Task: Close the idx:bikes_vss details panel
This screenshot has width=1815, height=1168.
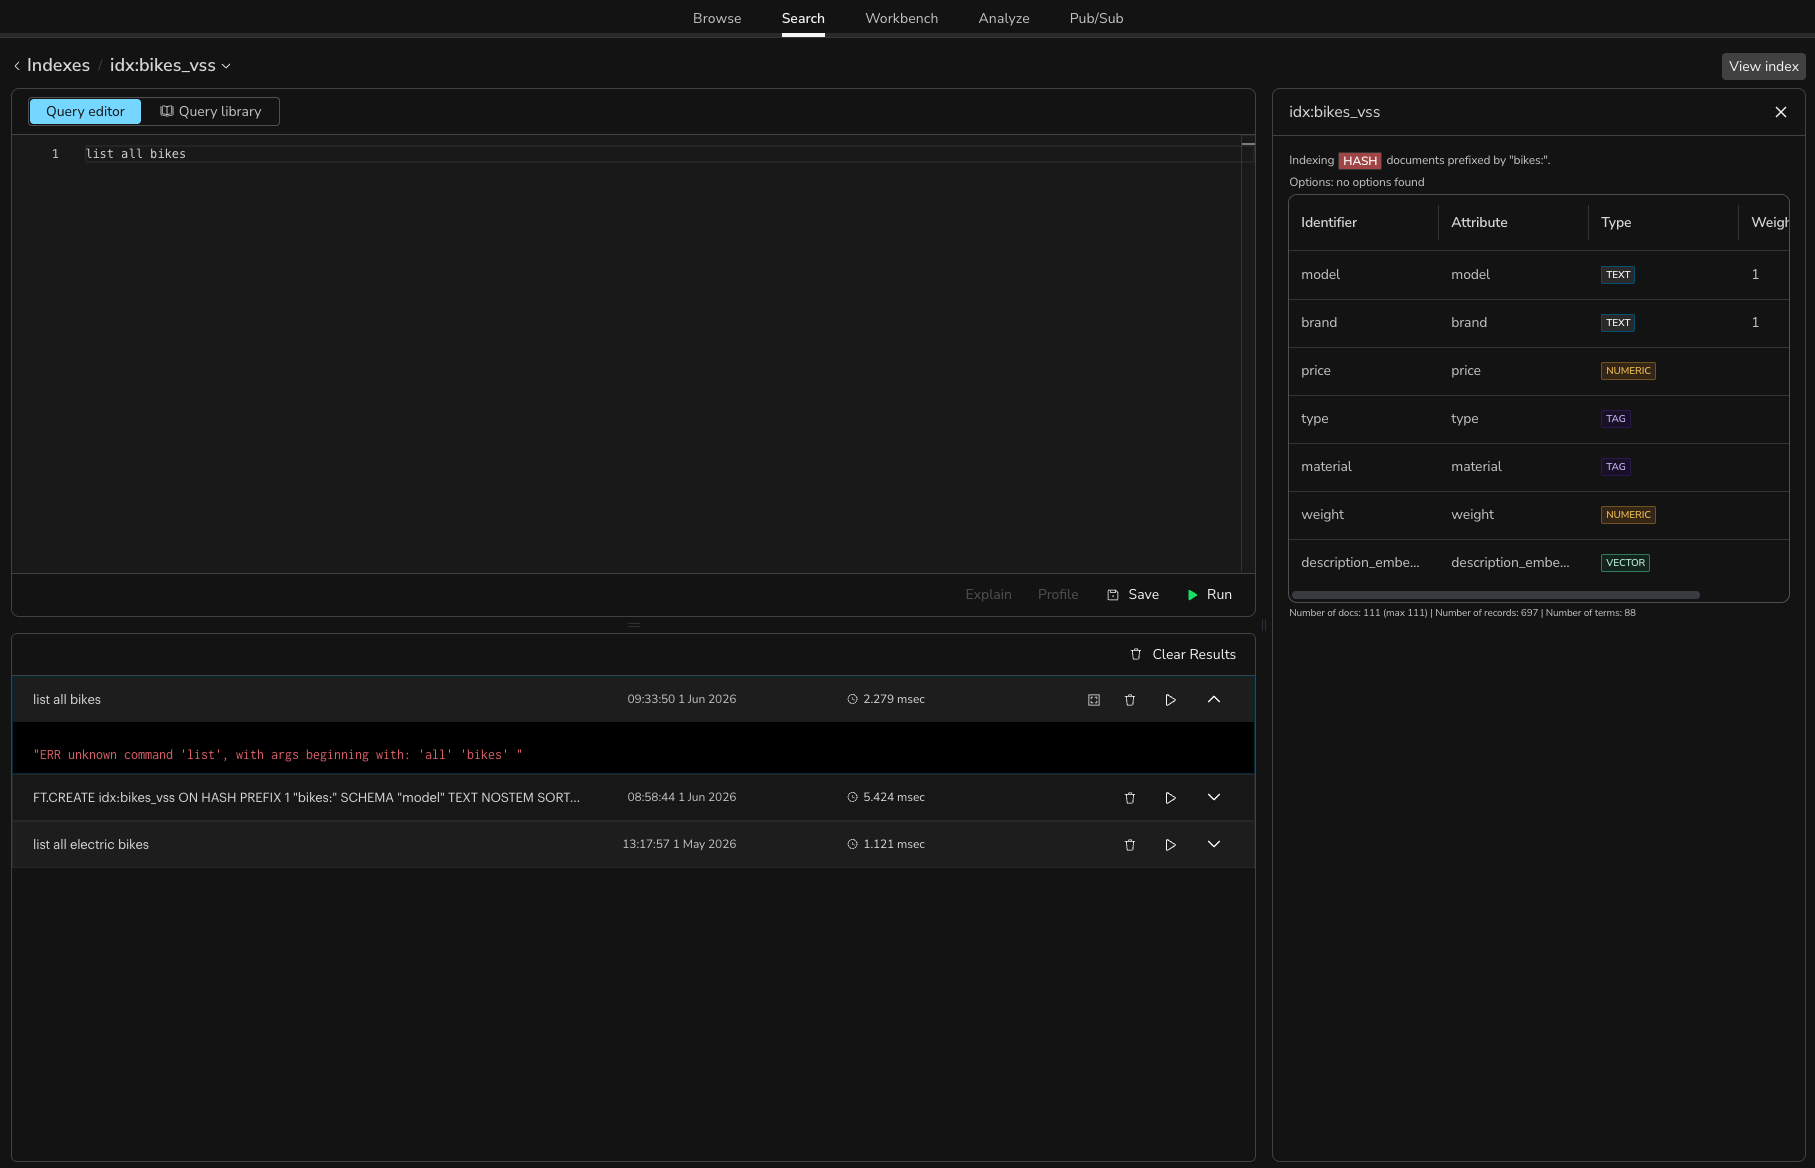Action: pyautogui.click(x=1780, y=112)
